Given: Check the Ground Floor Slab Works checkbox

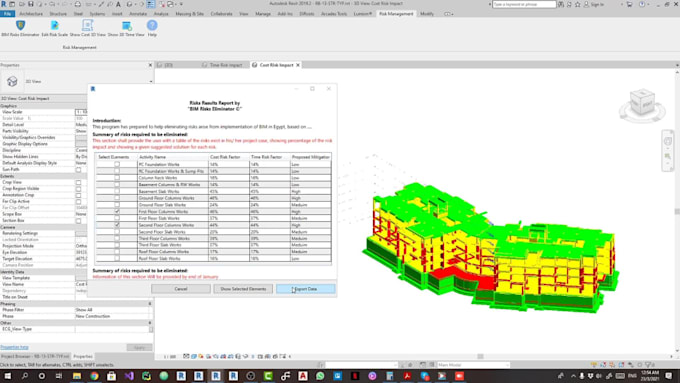Looking at the screenshot, I should tap(117, 205).
